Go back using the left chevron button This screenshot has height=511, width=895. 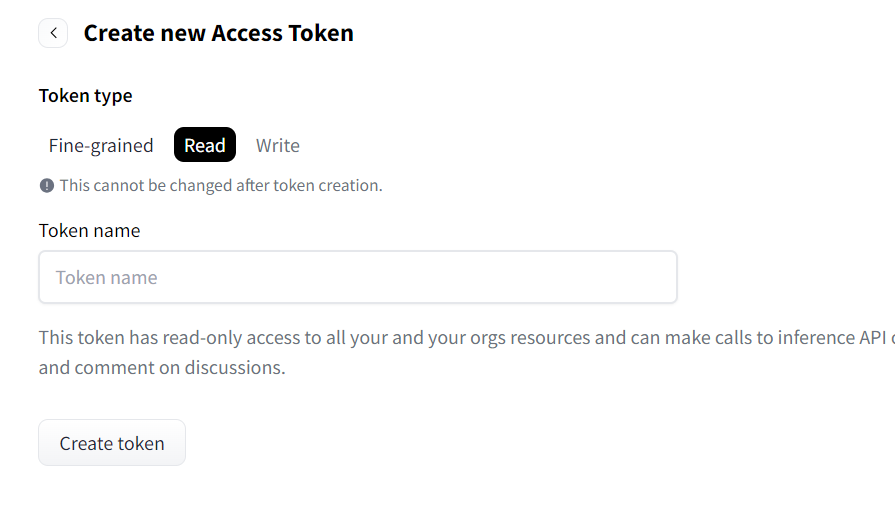pyautogui.click(x=53, y=33)
